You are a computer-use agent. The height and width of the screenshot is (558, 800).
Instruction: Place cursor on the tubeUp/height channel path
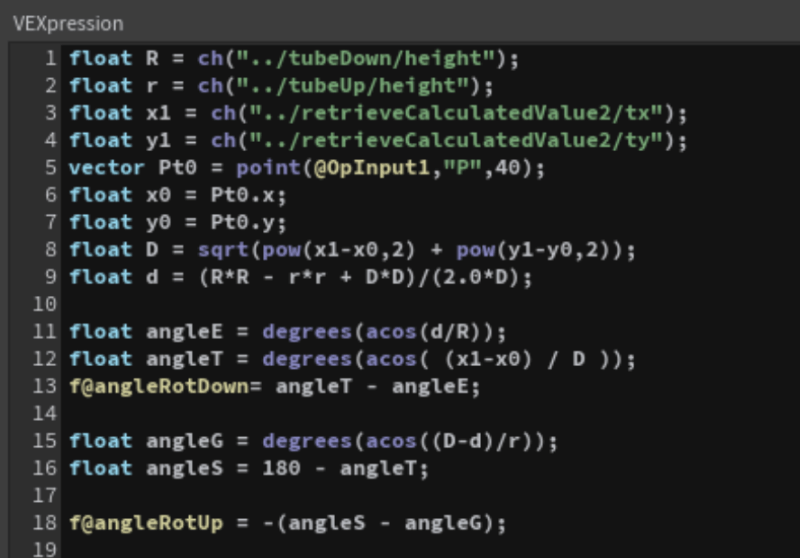click(358, 86)
